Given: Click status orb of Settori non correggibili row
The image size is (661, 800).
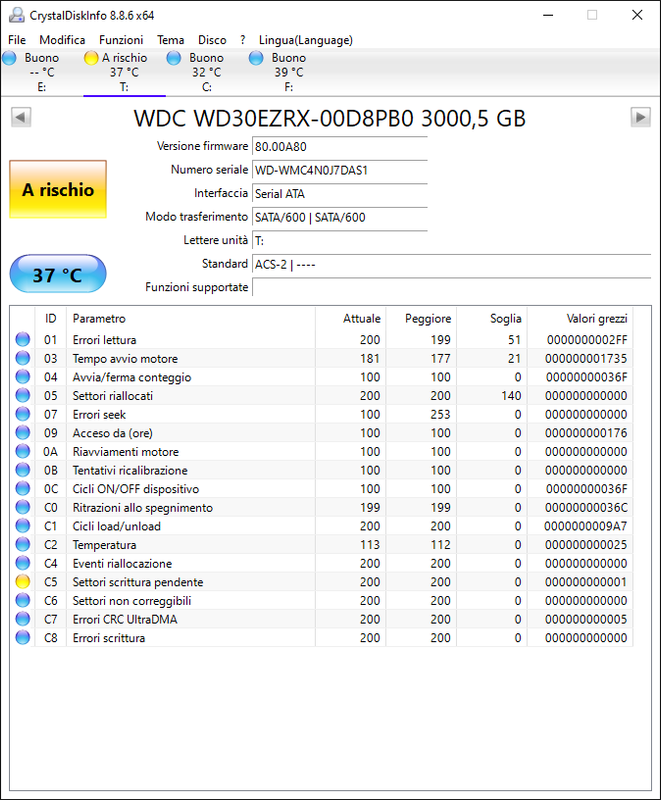Looking at the screenshot, I should (x=22, y=600).
